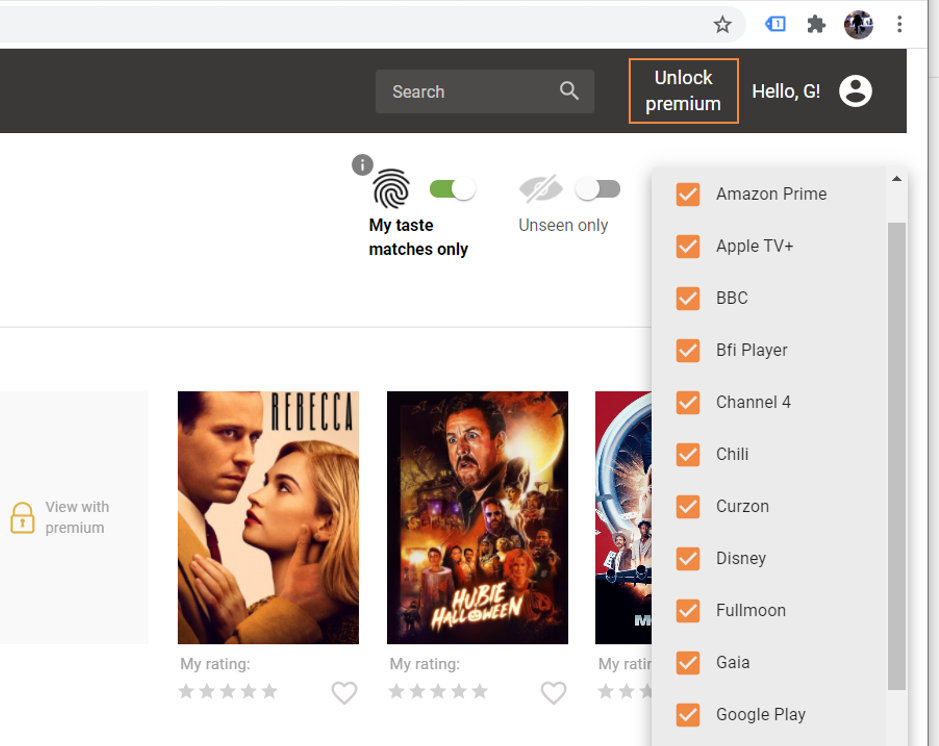Open the account icon in the header
Viewport: 939px width, 746px height.
pos(855,91)
